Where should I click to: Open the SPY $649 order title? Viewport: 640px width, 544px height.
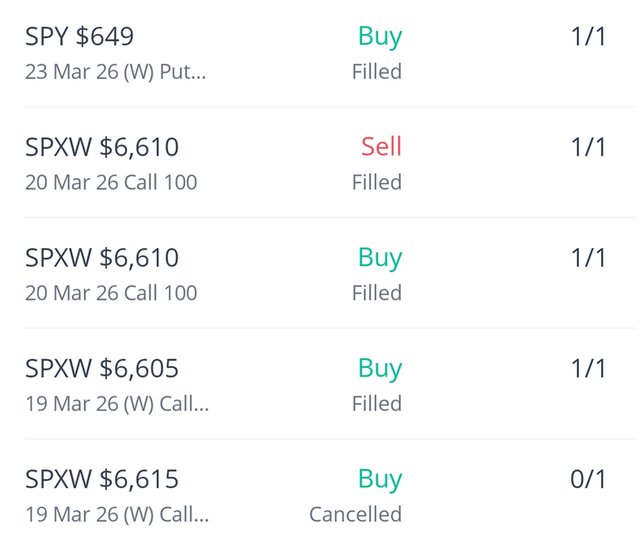click(79, 37)
